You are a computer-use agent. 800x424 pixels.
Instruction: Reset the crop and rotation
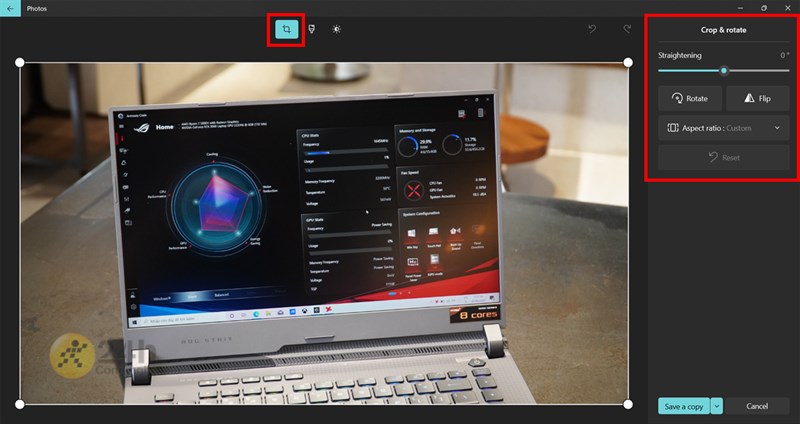point(723,158)
